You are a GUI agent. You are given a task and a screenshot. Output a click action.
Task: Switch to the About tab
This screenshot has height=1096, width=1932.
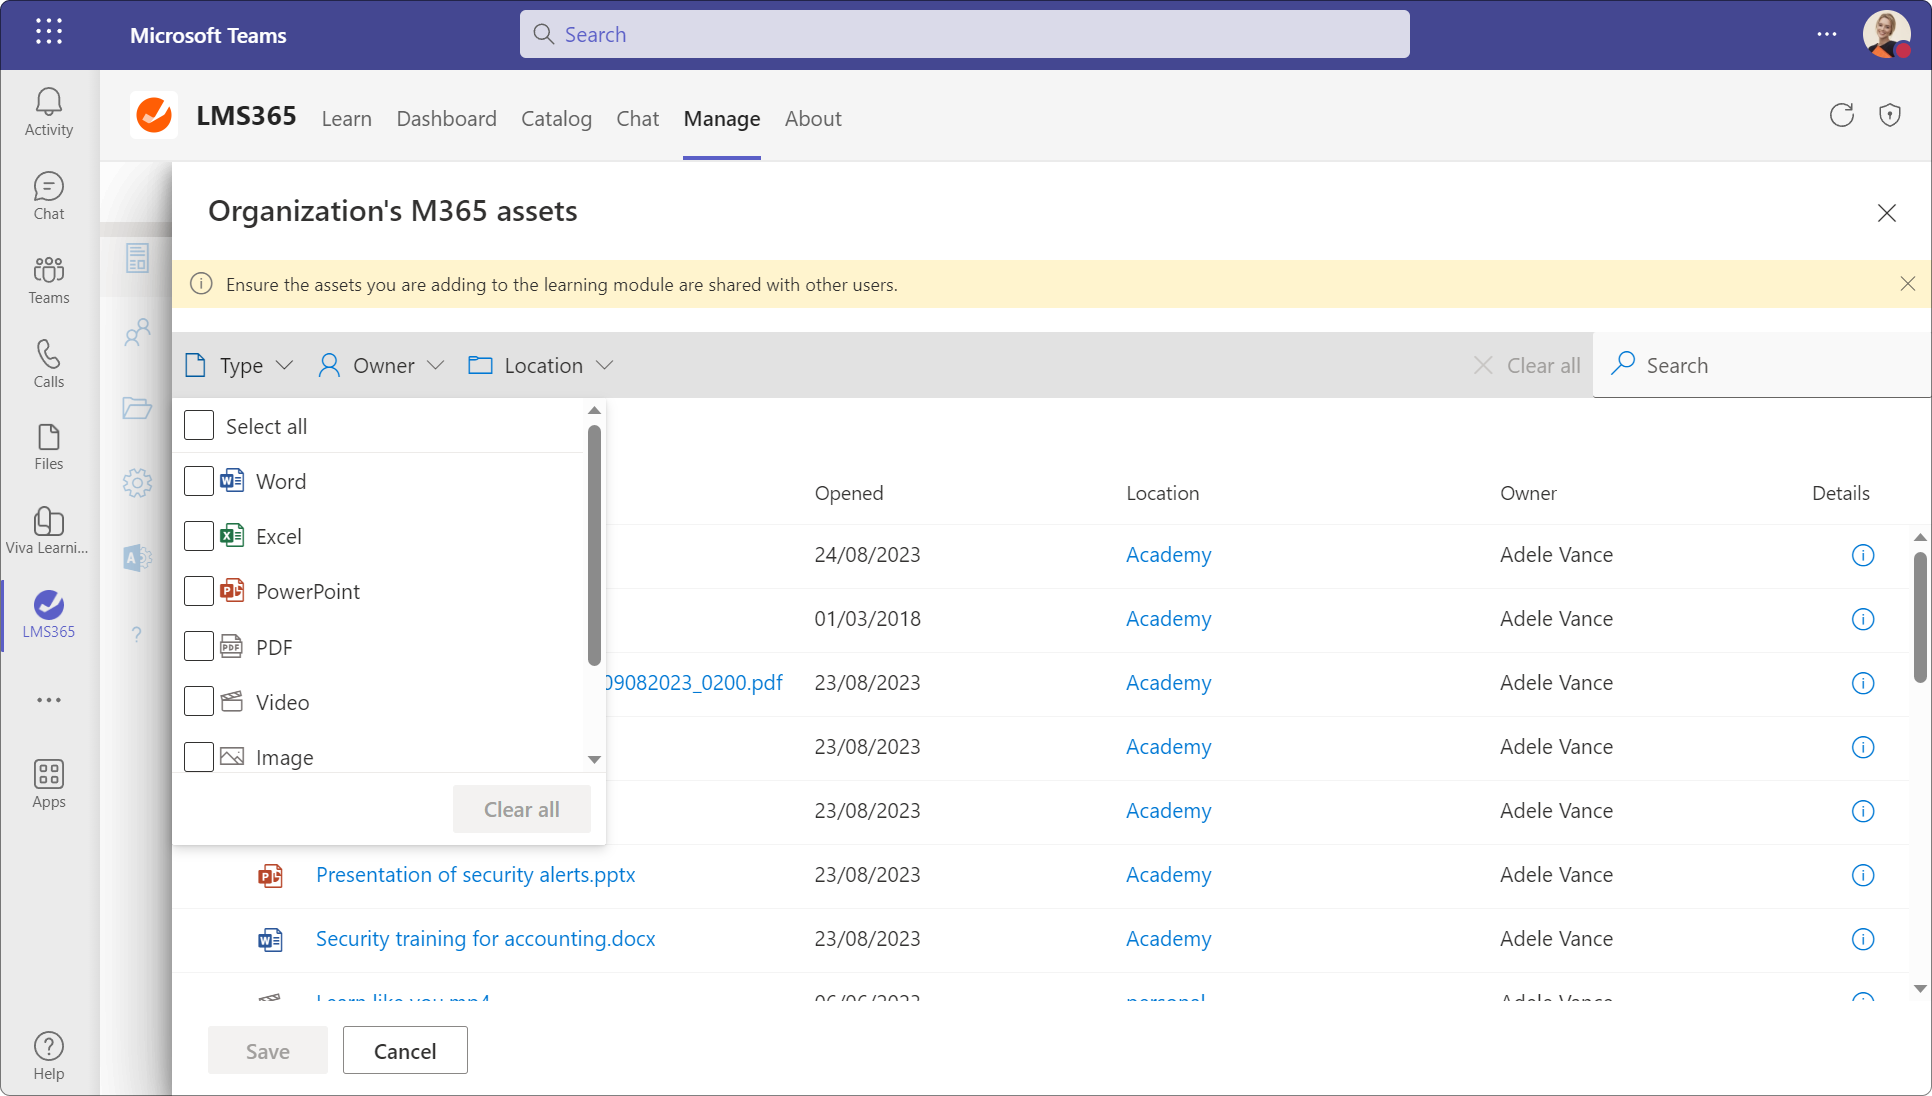pyautogui.click(x=813, y=119)
